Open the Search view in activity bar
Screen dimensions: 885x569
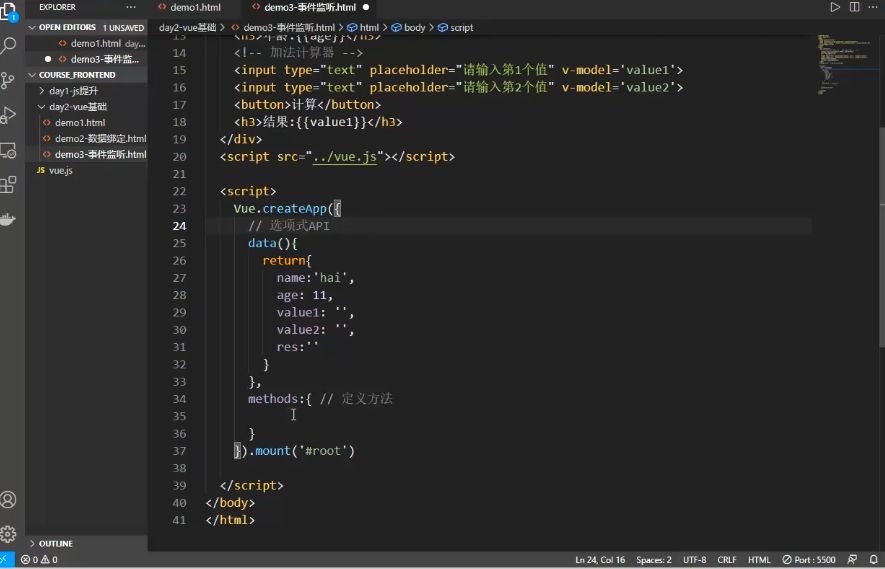click(x=10, y=46)
